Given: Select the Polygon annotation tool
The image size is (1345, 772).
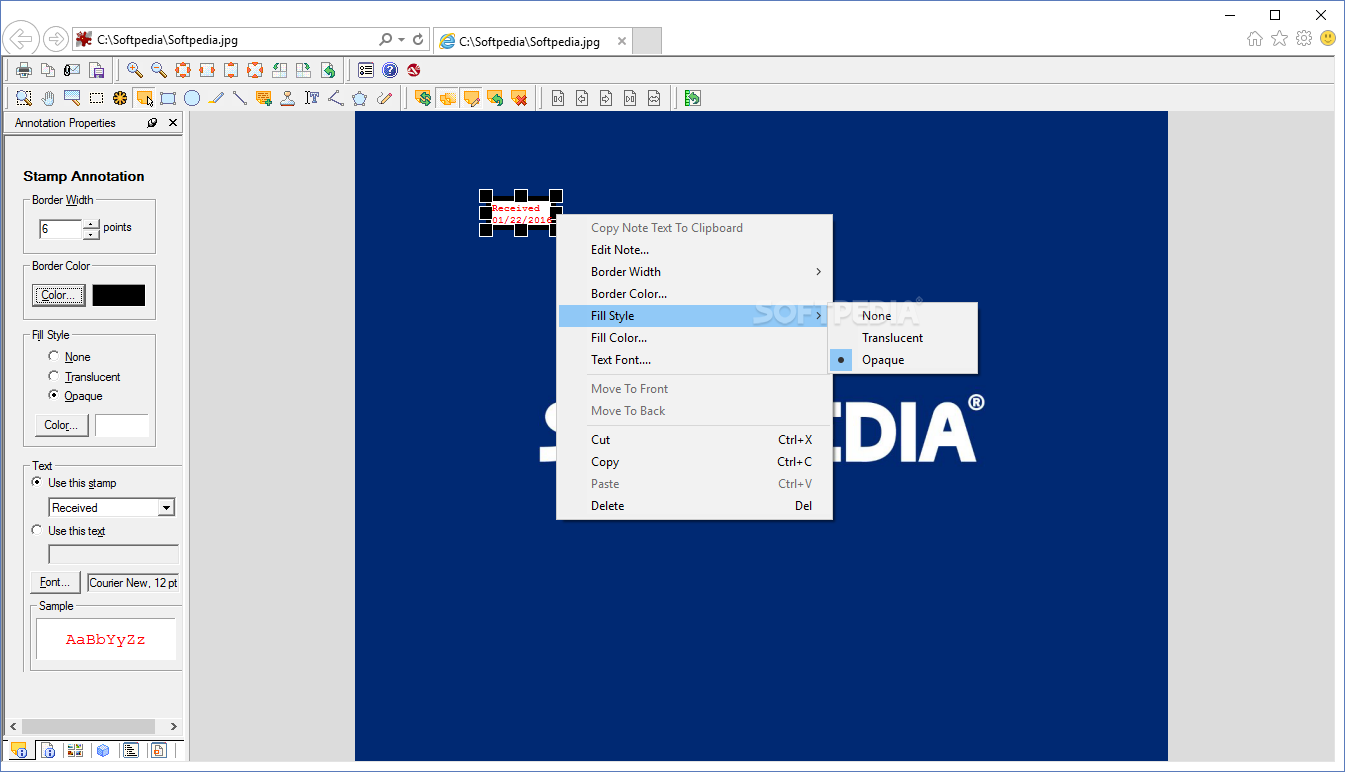Looking at the screenshot, I should click(360, 98).
